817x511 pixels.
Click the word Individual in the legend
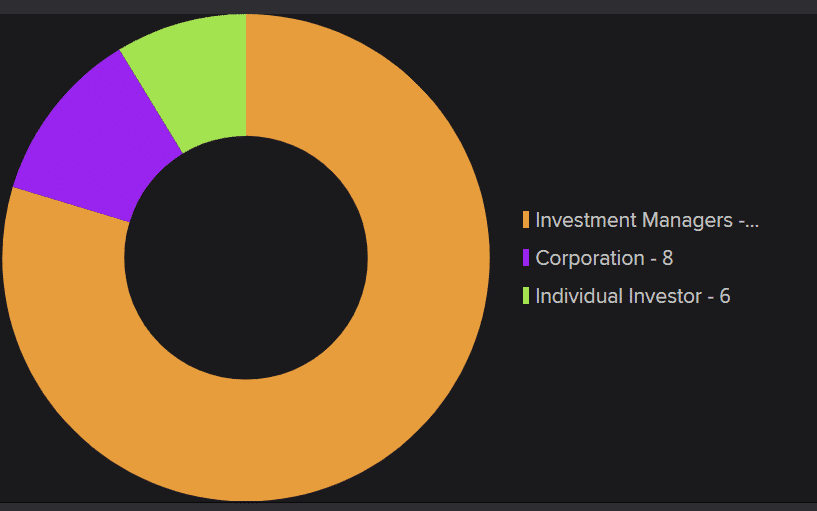tap(578, 296)
